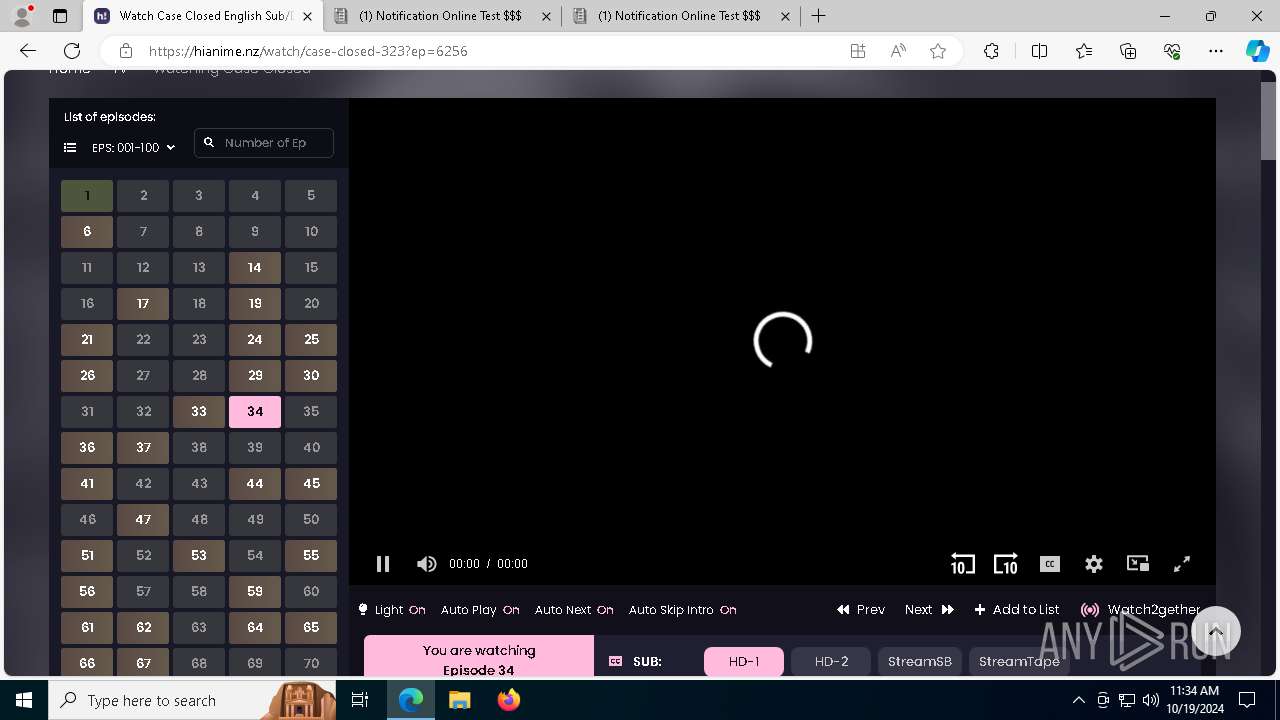Open episode 47

click(x=143, y=520)
